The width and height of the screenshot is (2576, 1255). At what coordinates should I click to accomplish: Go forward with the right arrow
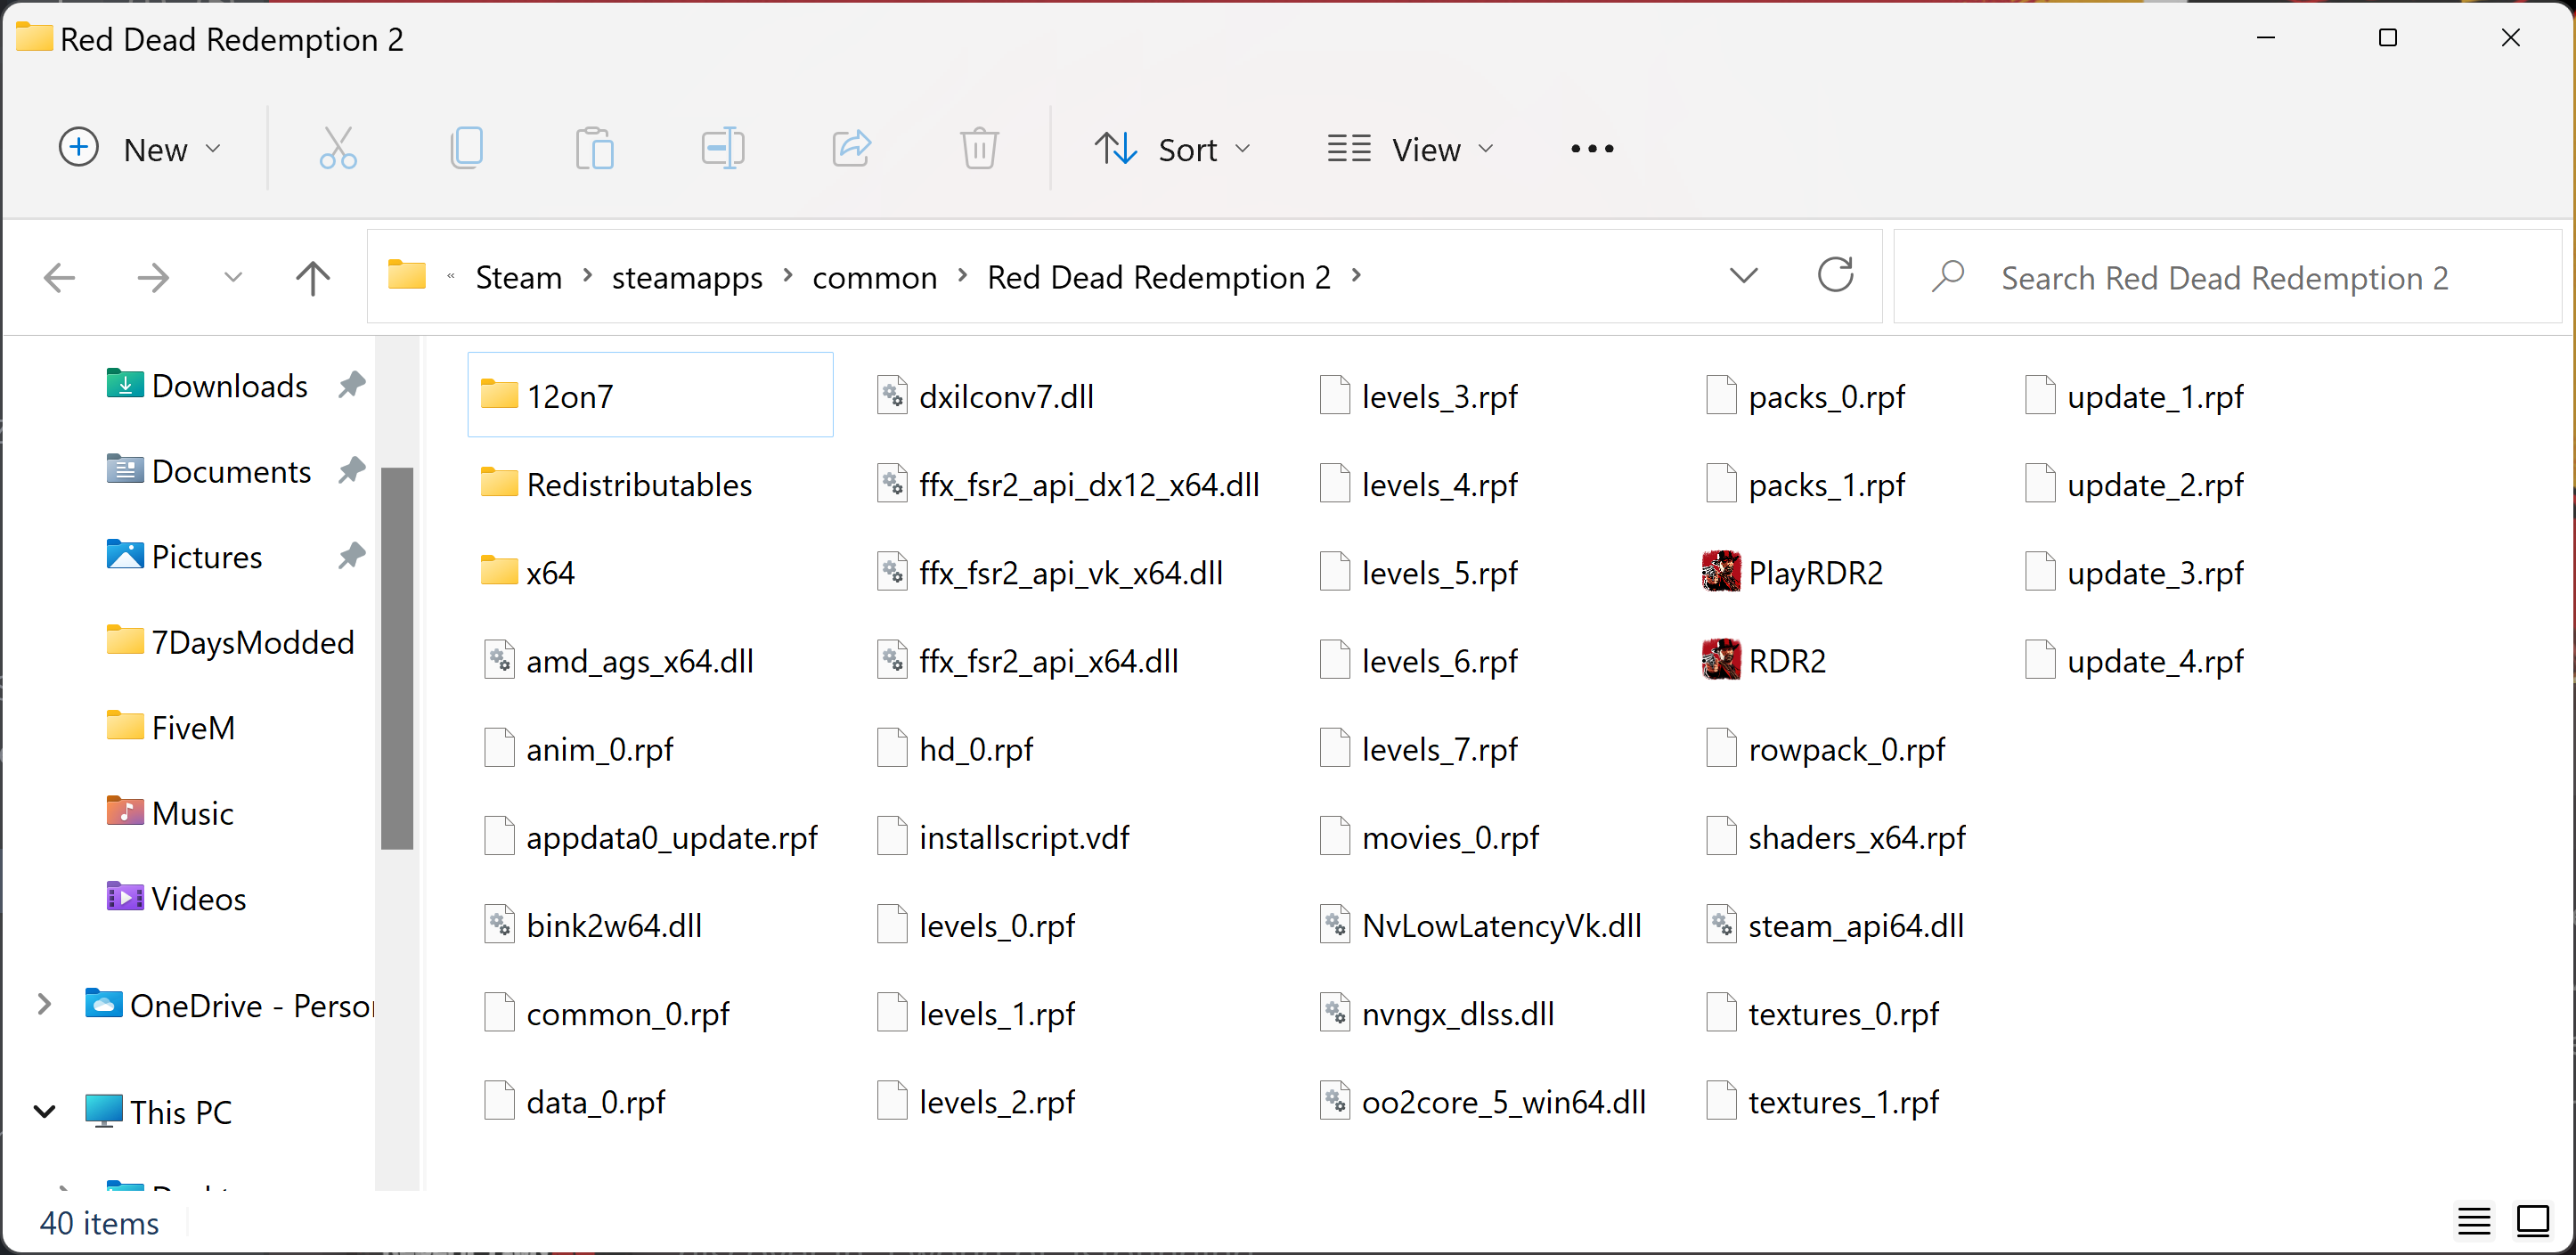pyautogui.click(x=153, y=277)
